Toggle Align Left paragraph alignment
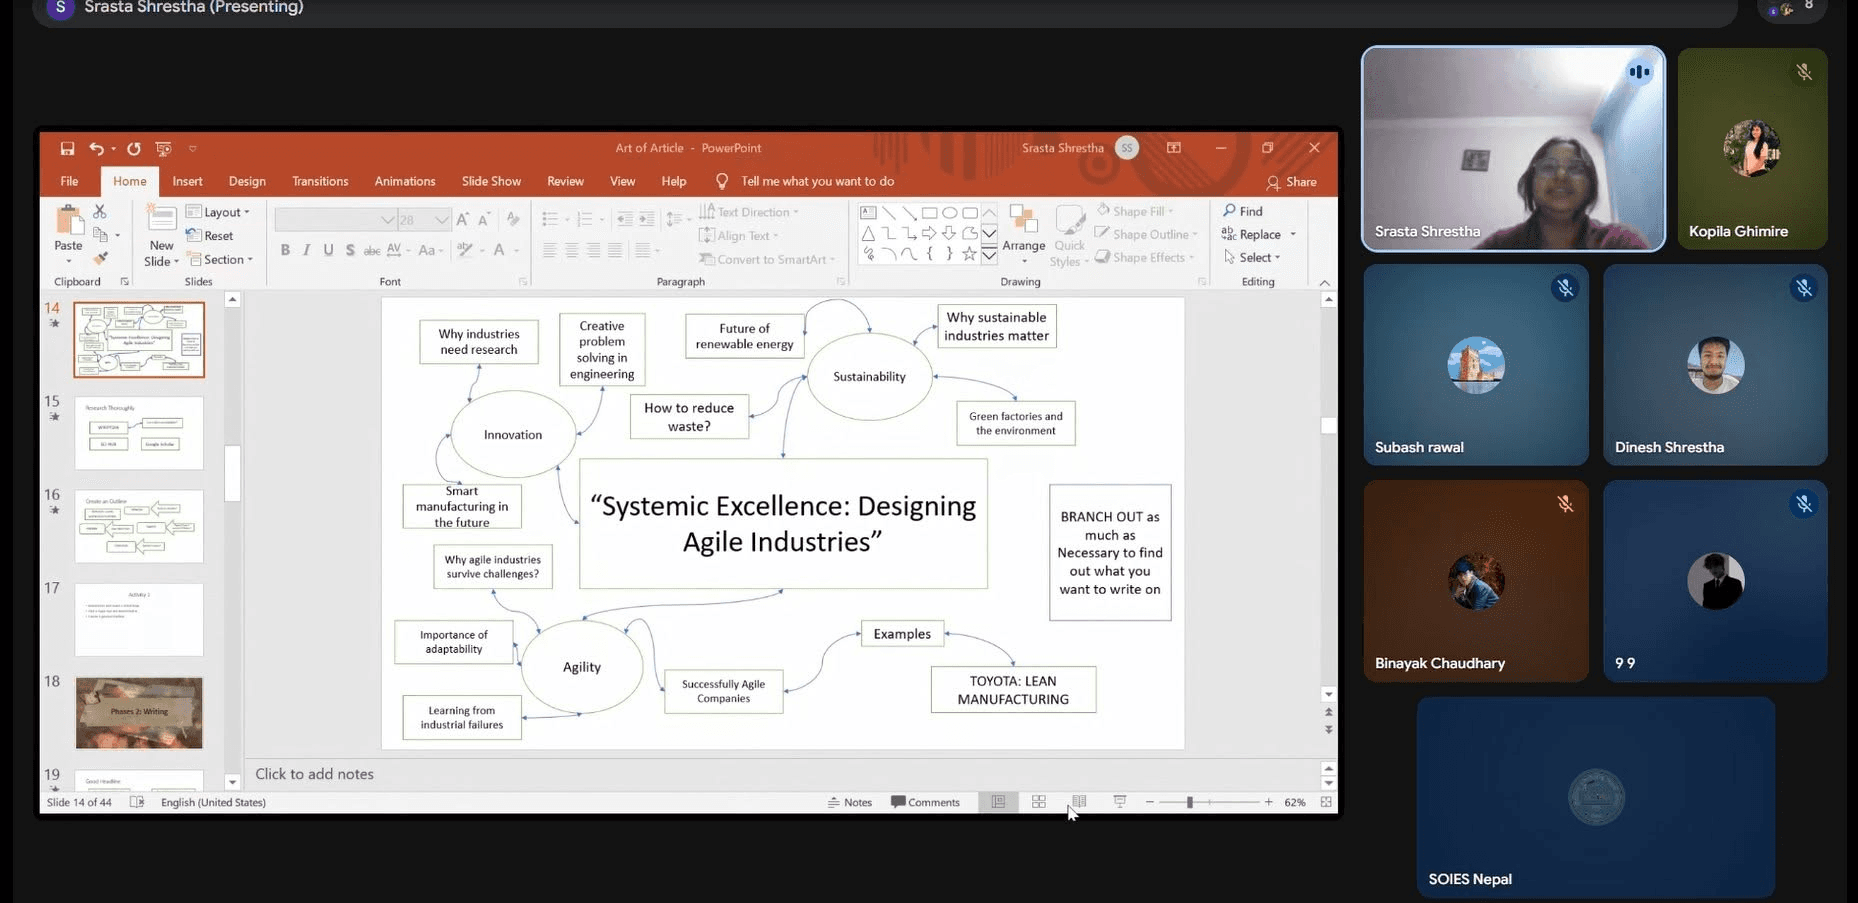The image size is (1858, 903). pyautogui.click(x=549, y=250)
